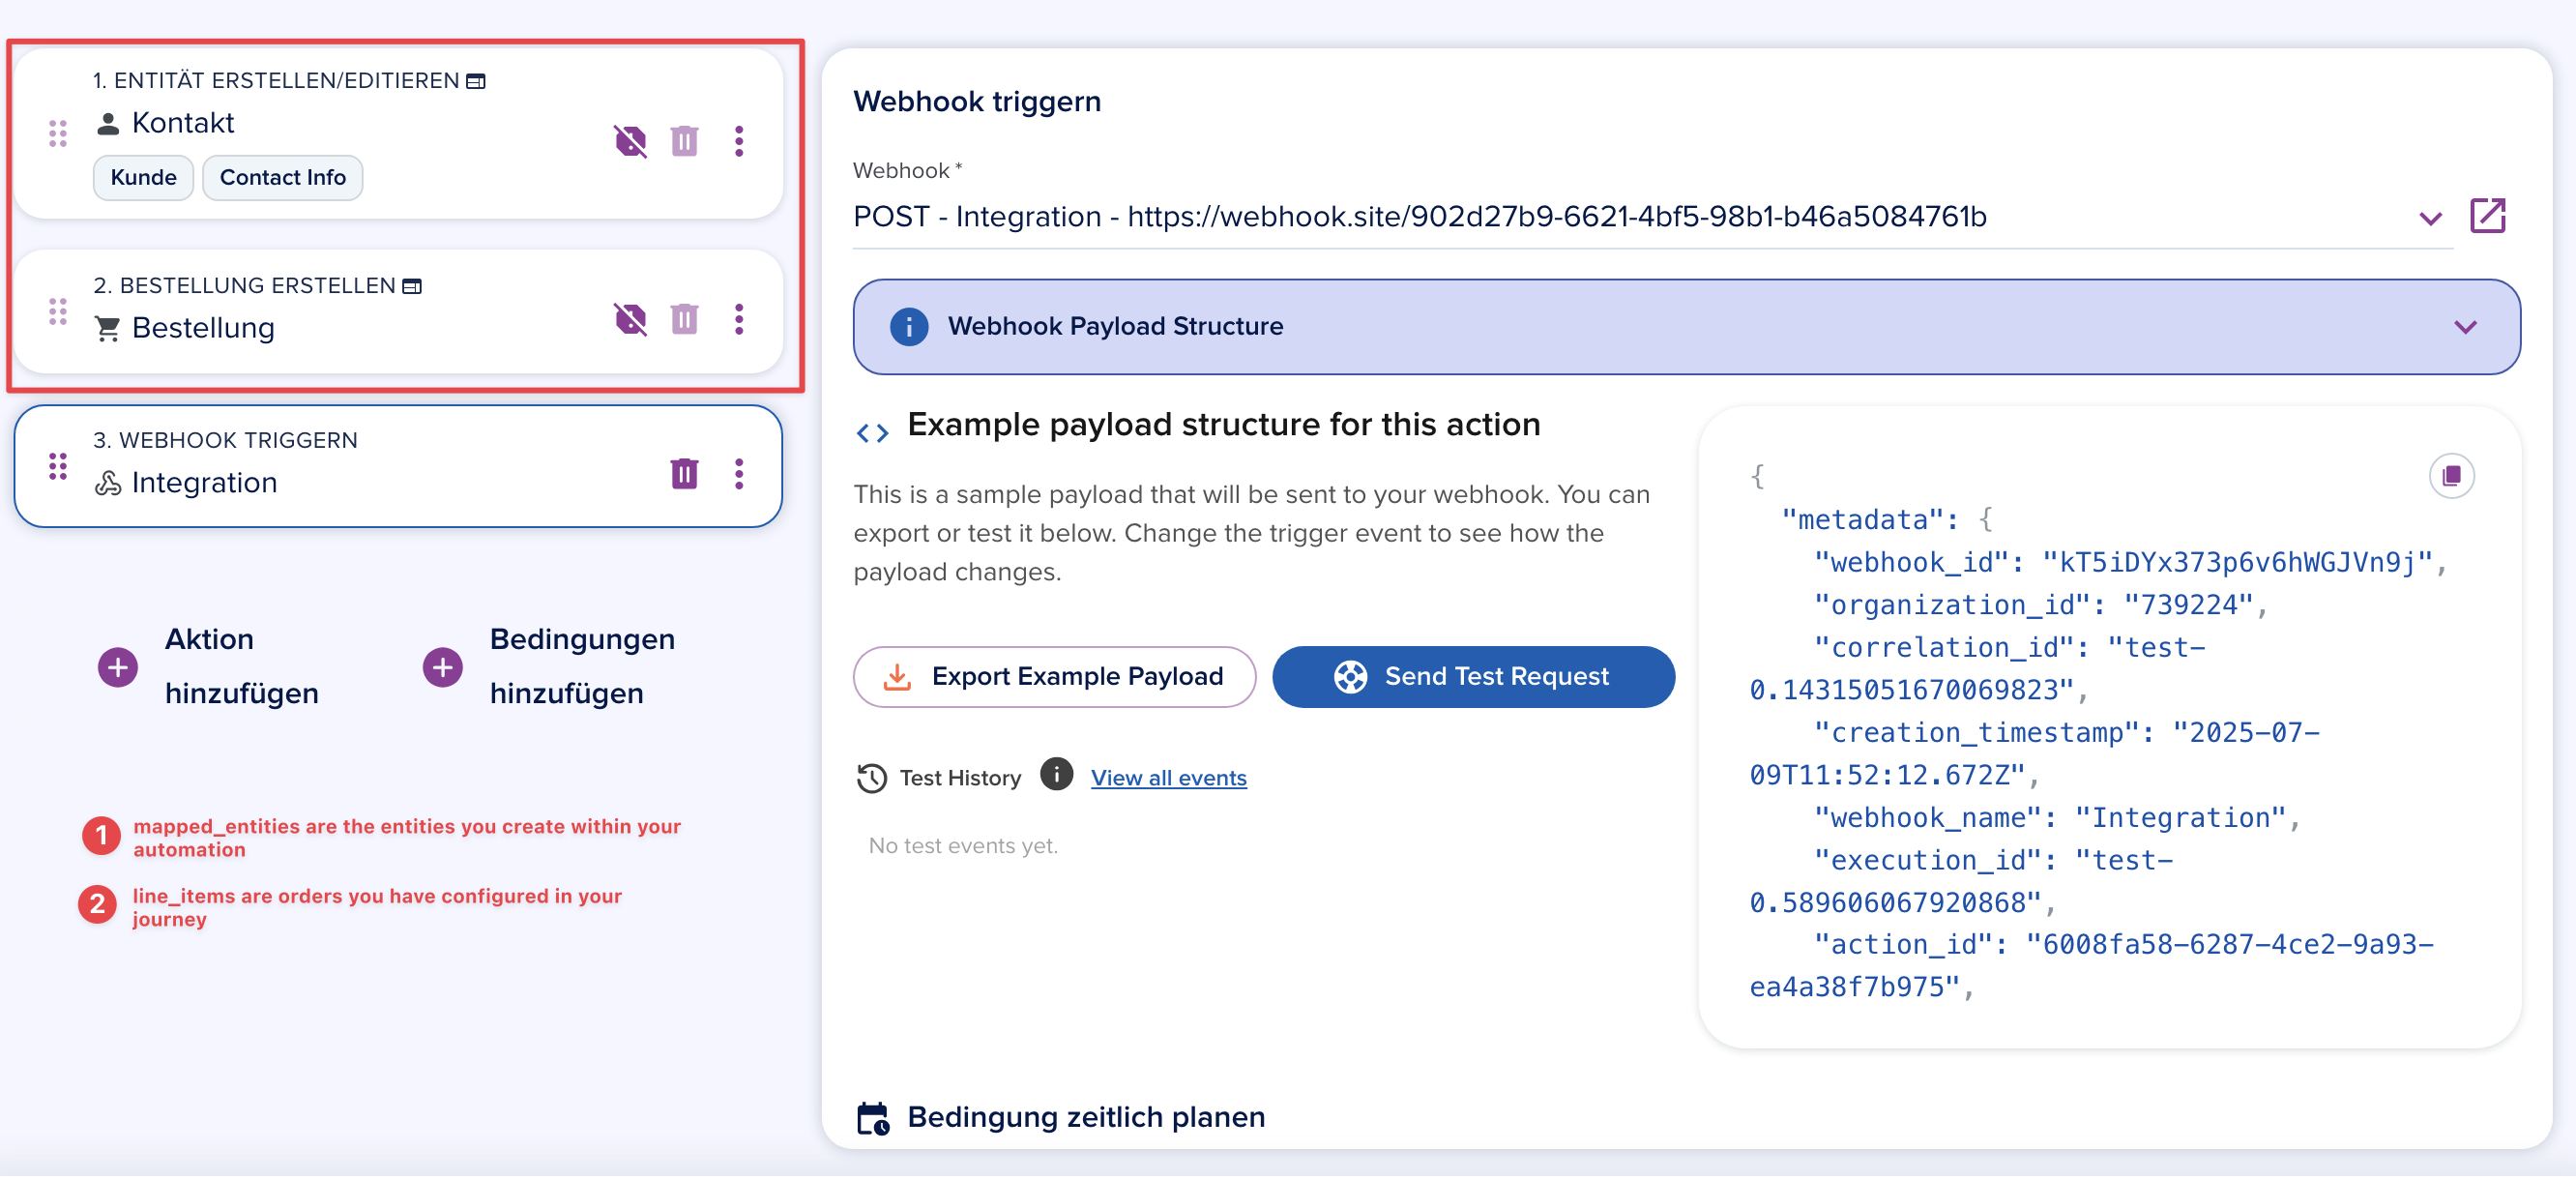Delete the Integration webhook action
This screenshot has width=2576, height=1180.
(684, 474)
